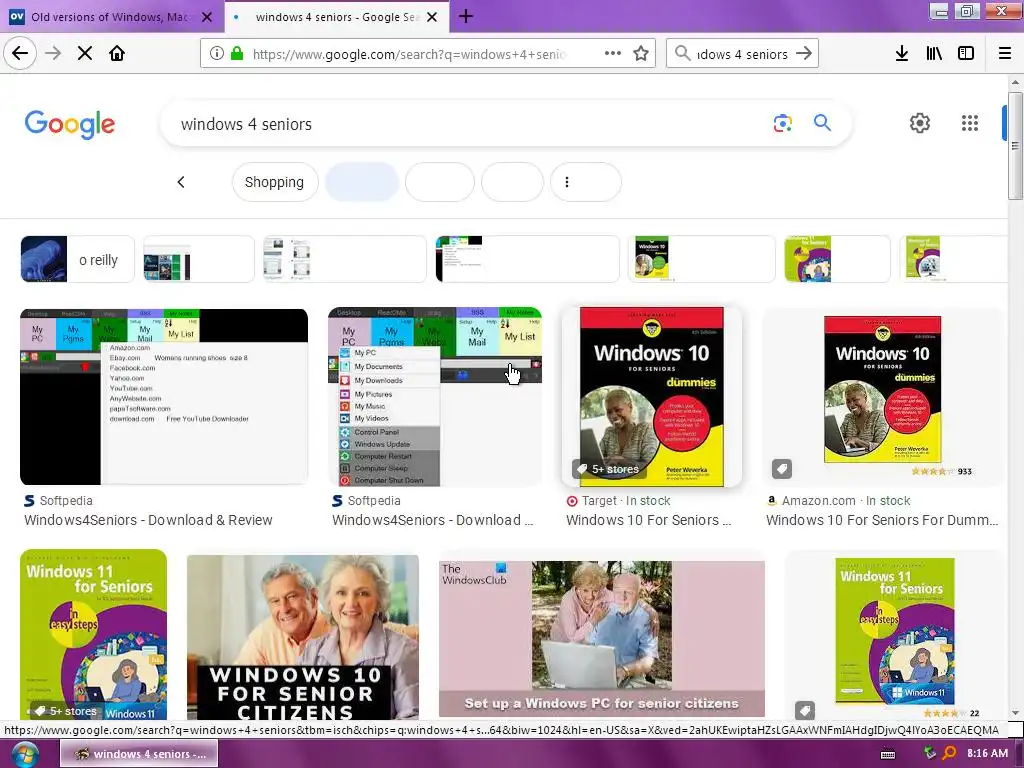Open Windows 11 for Seniors green book, bottom left

tap(93, 634)
